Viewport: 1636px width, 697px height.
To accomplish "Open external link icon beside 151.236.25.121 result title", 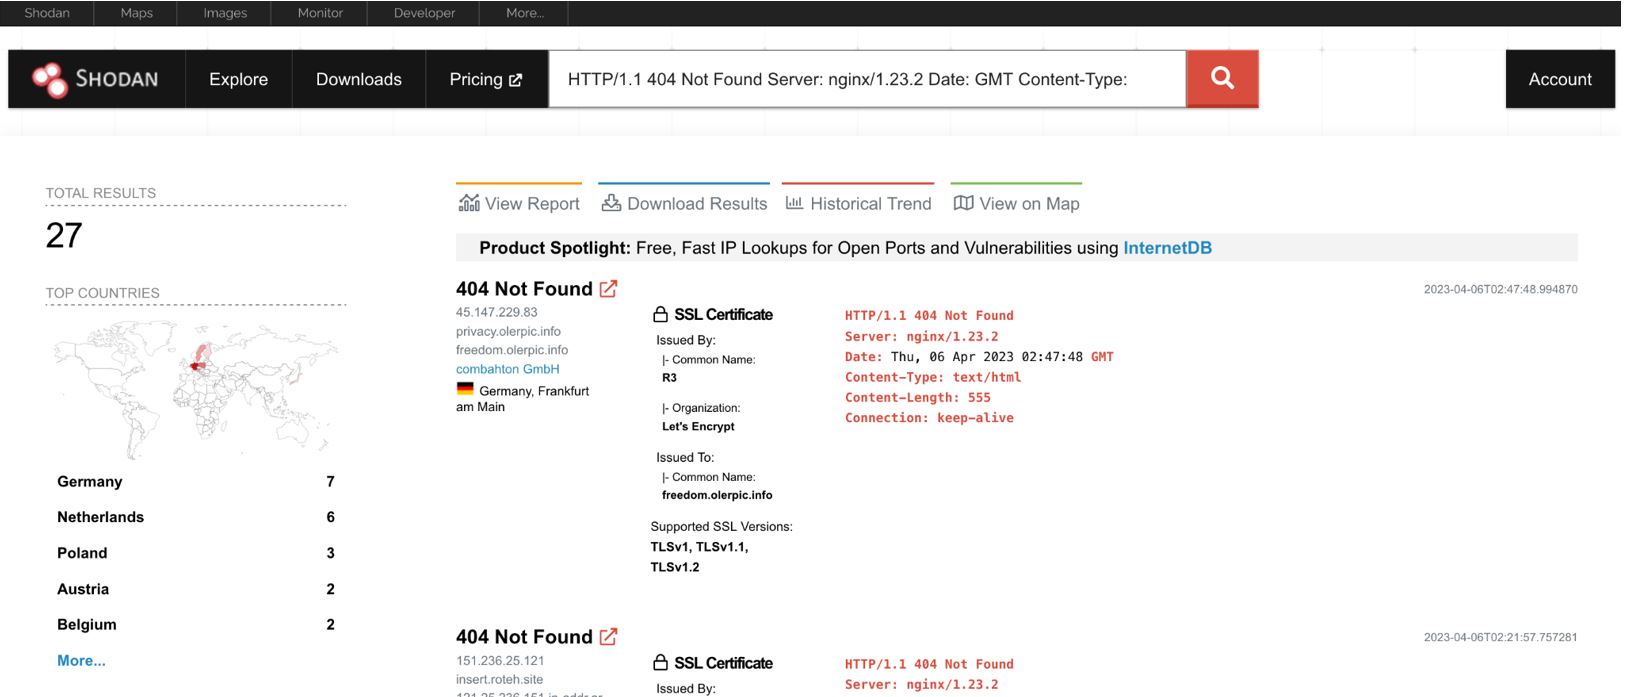I will (608, 637).
